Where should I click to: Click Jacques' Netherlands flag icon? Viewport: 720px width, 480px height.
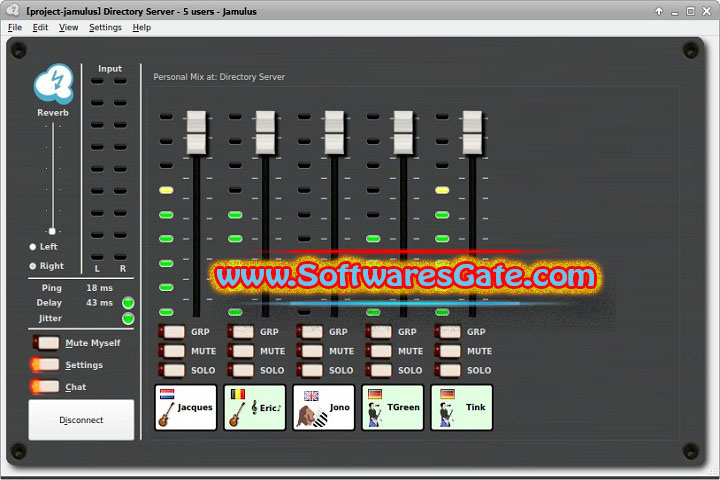[x=167, y=394]
